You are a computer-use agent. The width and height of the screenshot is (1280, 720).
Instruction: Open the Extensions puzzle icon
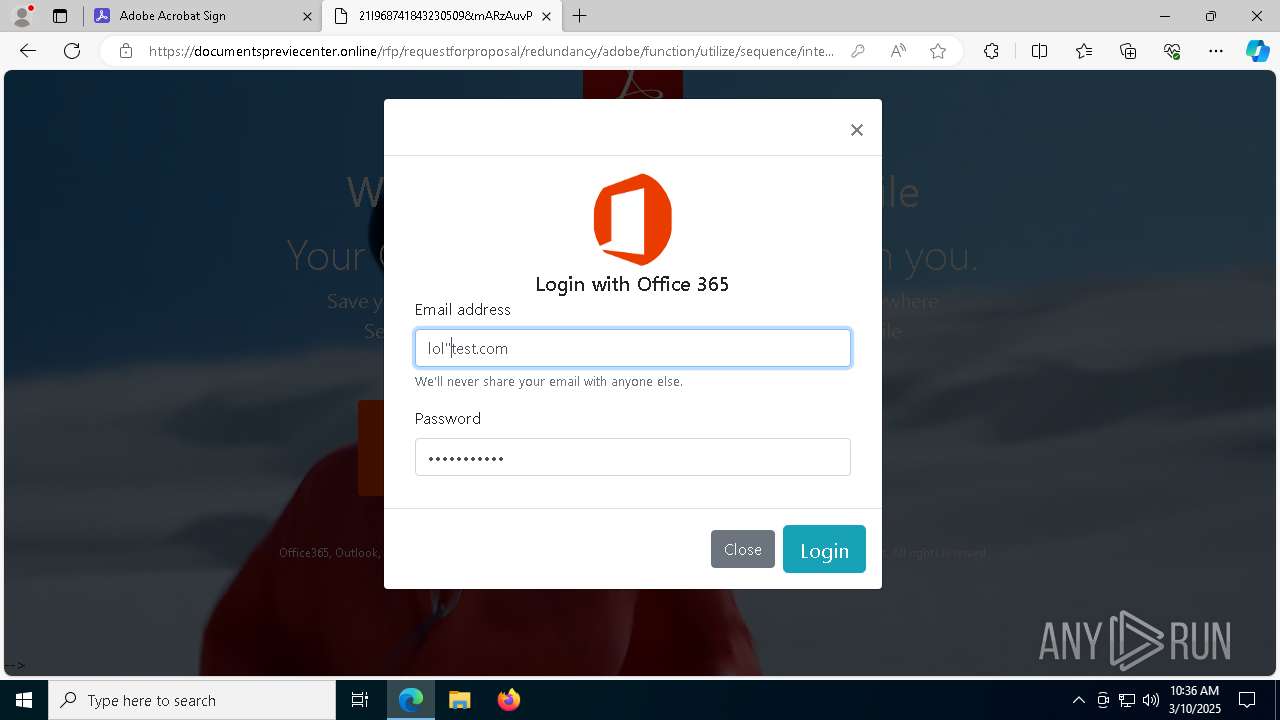pyautogui.click(x=991, y=51)
